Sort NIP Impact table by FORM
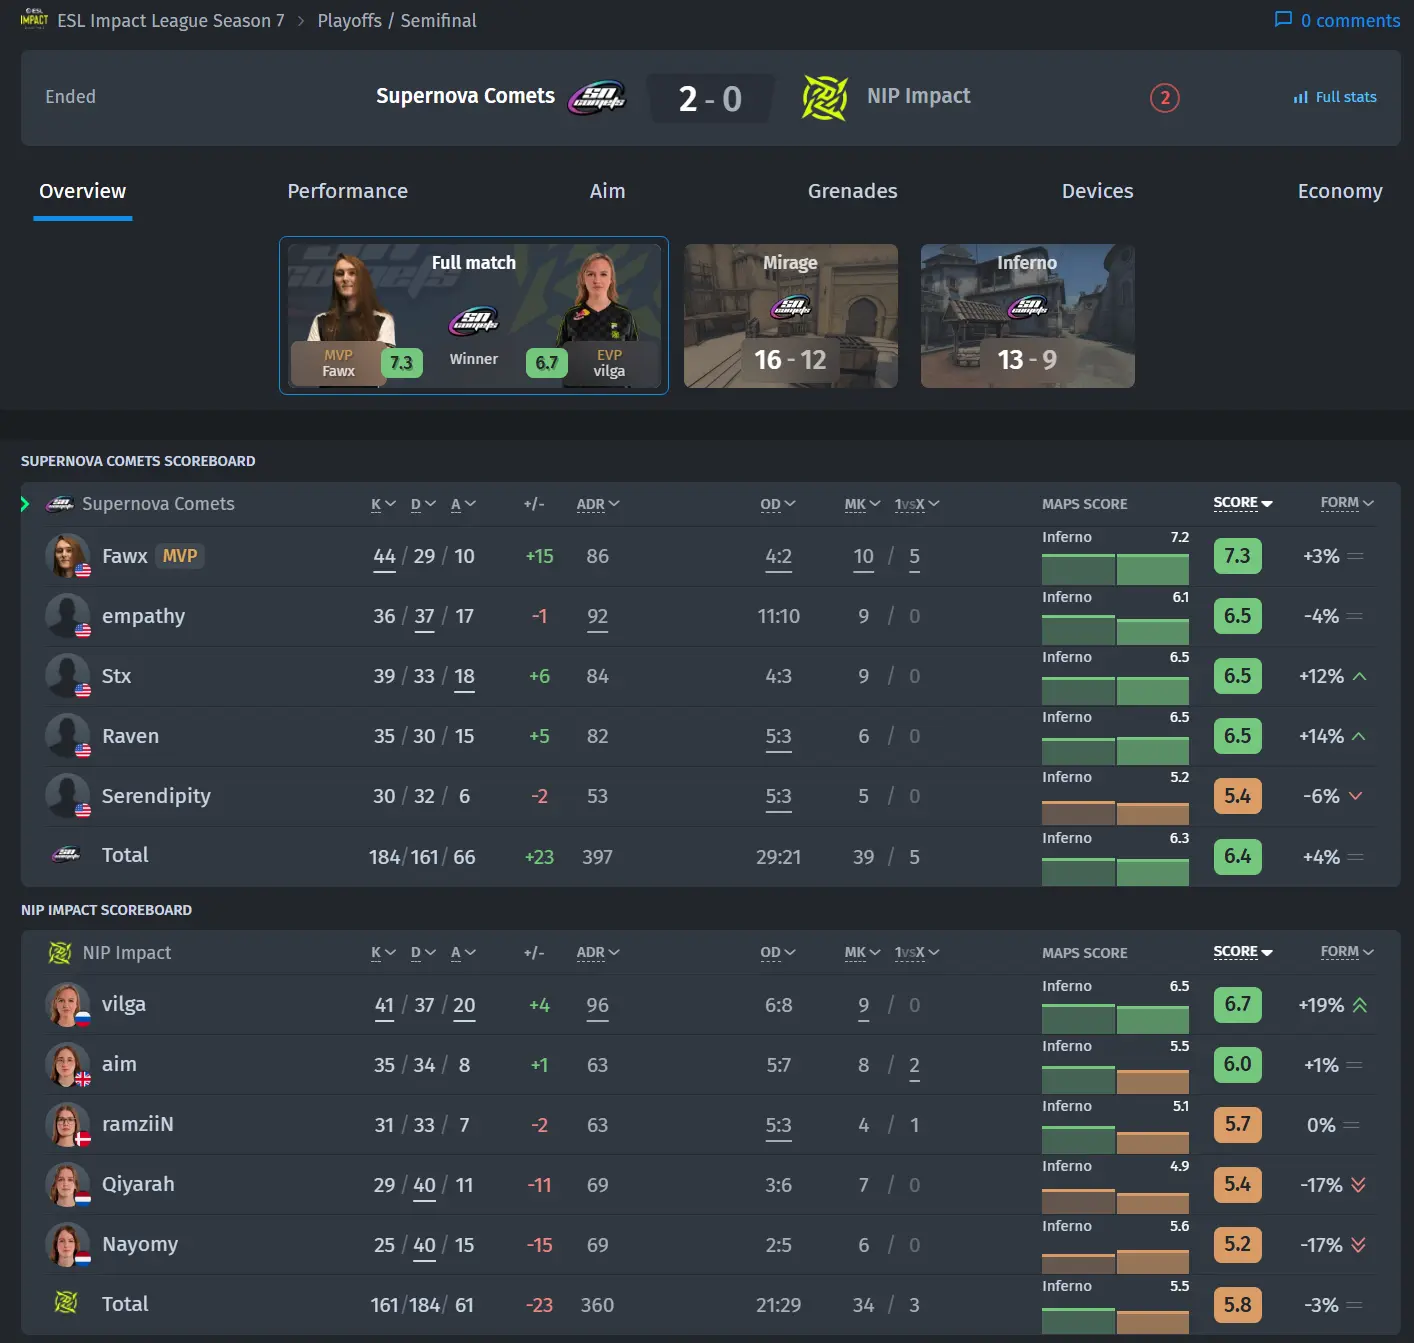 point(1347,952)
